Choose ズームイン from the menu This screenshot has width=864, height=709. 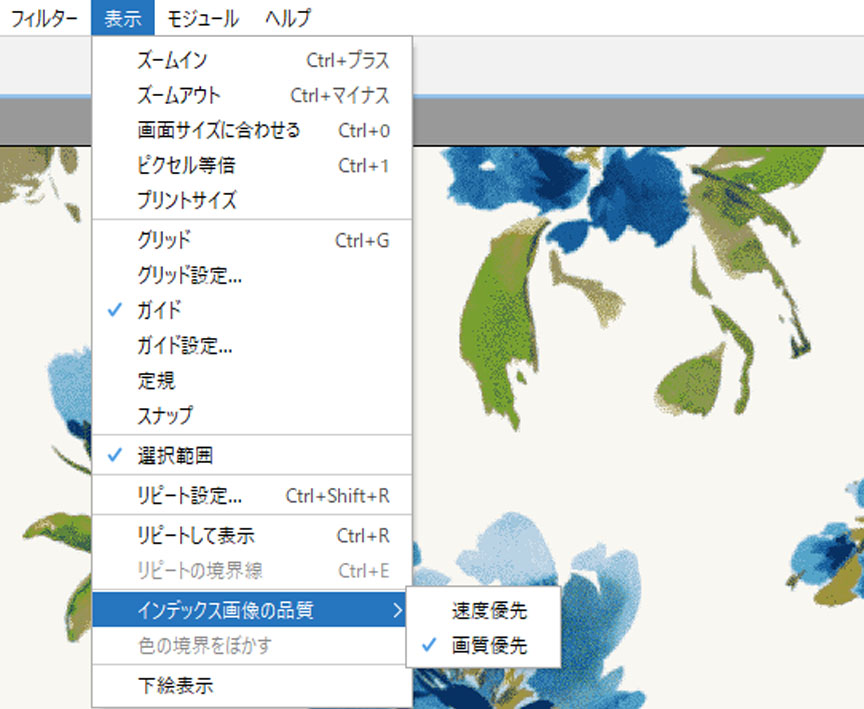pyautogui.click(x=252, y=60)
